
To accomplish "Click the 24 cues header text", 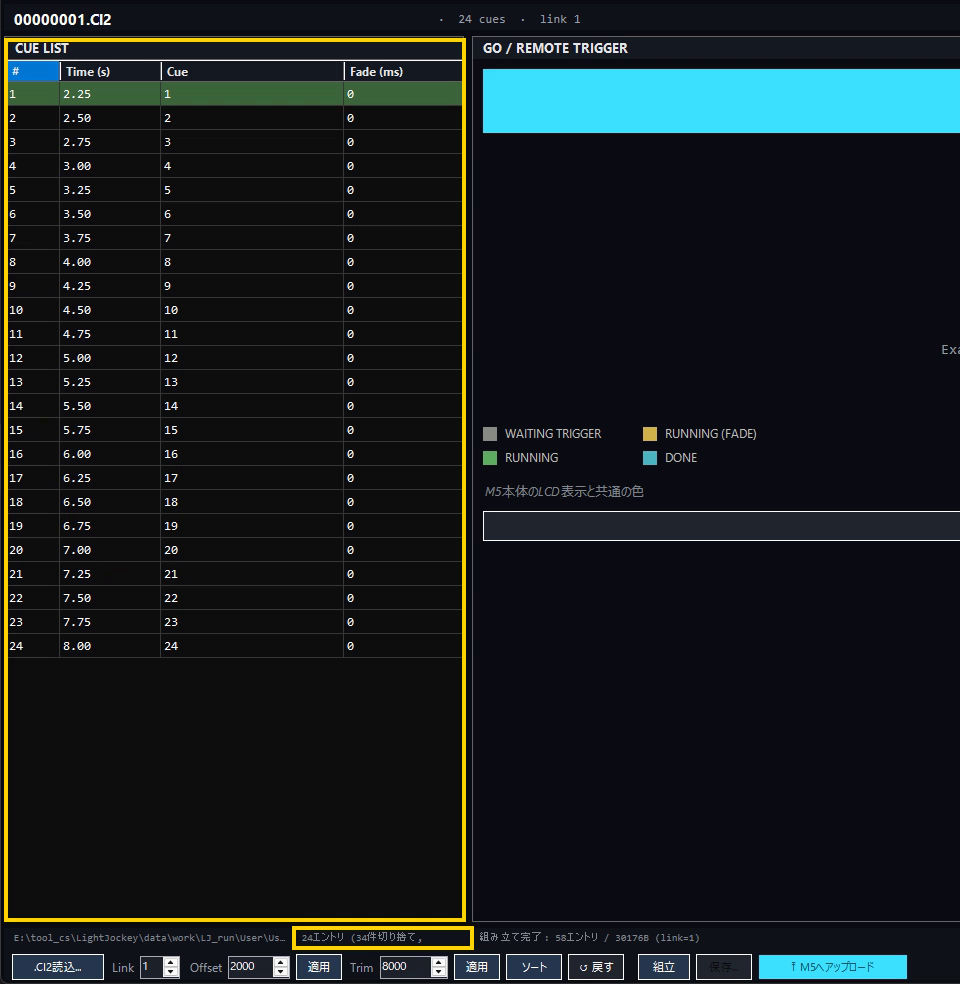I will [482, 19].
